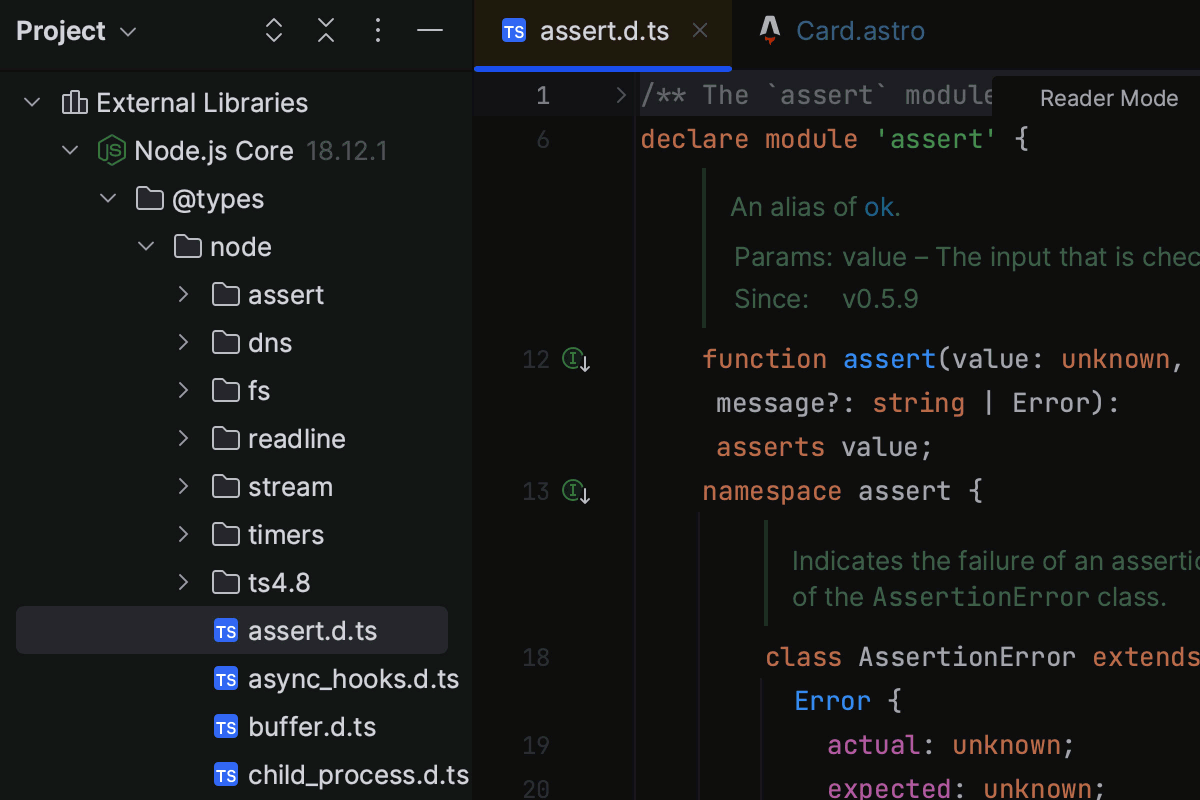The image size is (1200, 800).
Task: Click the implementation gutter marker at line 13
Action: pos(575,491)
